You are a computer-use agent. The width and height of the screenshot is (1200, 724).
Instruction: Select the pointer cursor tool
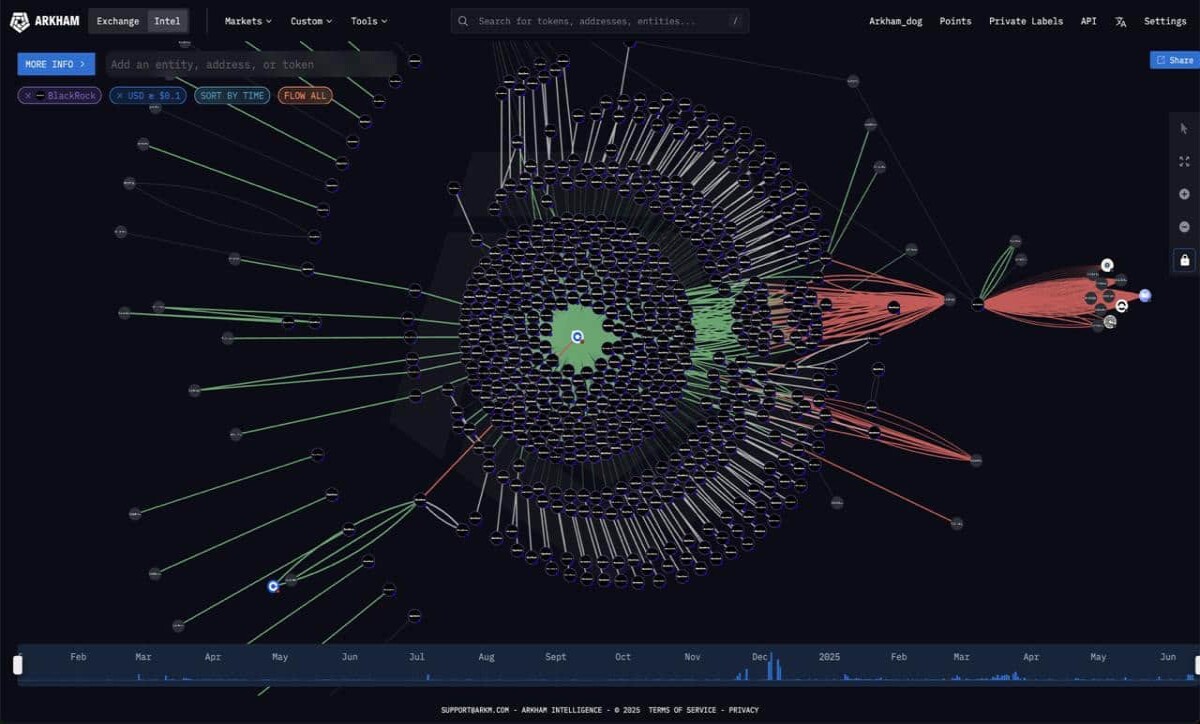click(1184, 128)
